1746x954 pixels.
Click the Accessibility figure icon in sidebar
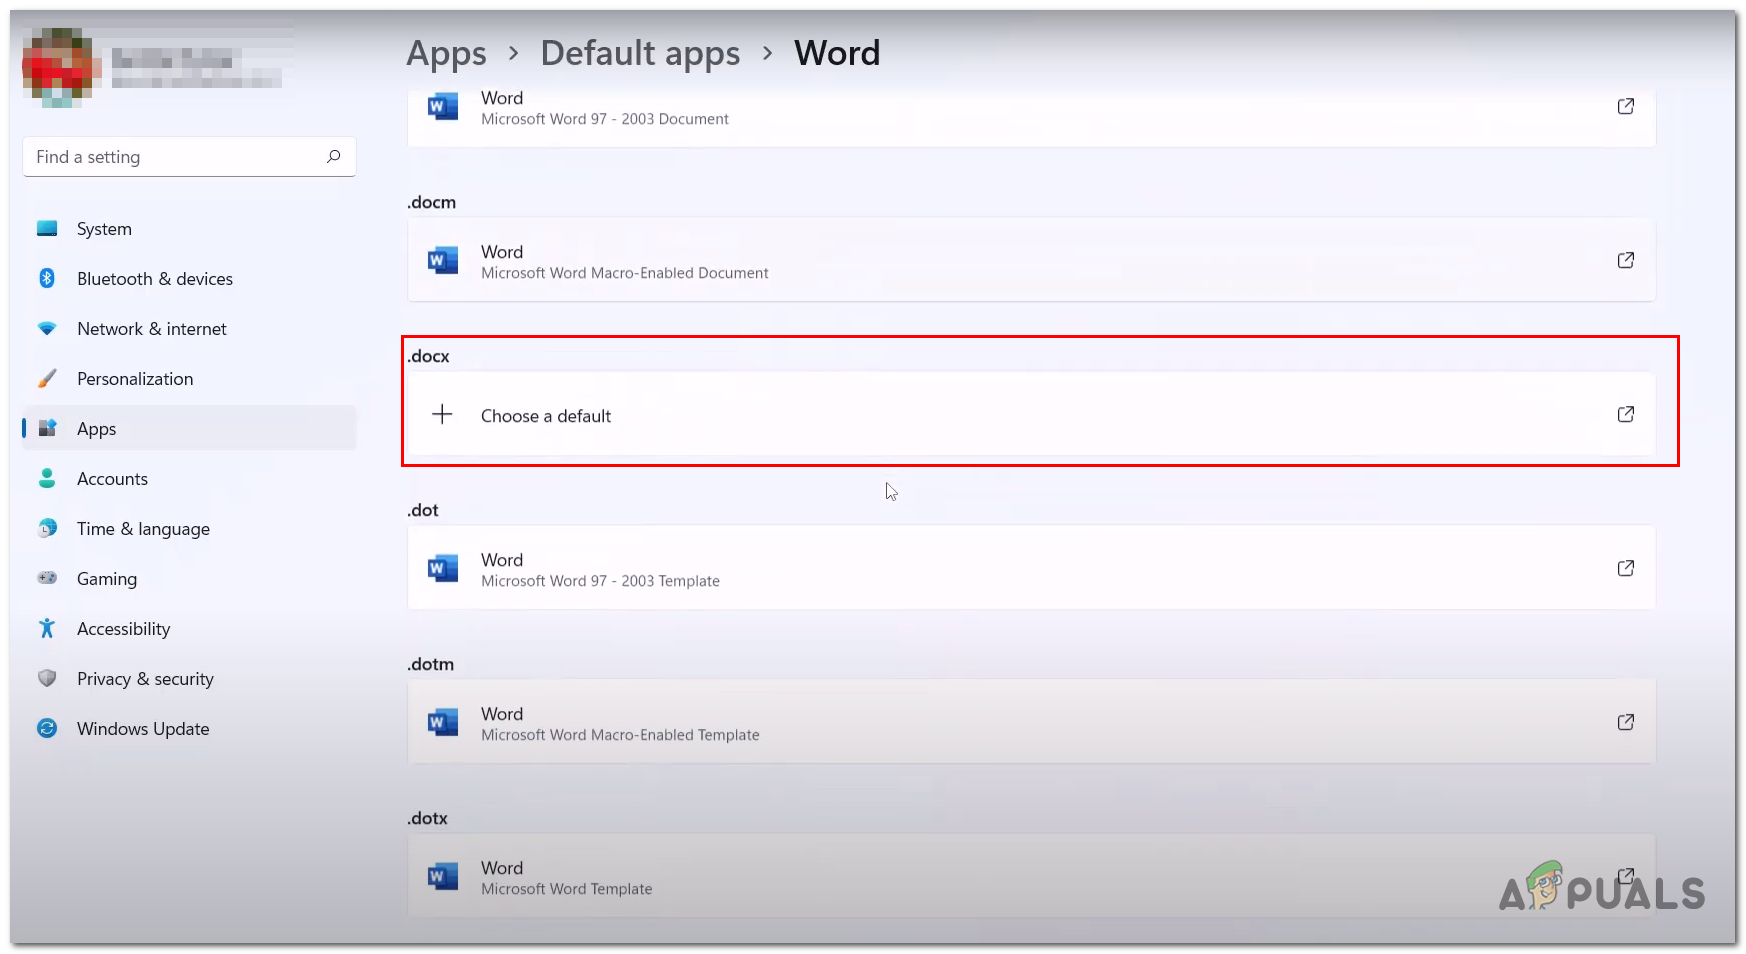pos(47,629)
